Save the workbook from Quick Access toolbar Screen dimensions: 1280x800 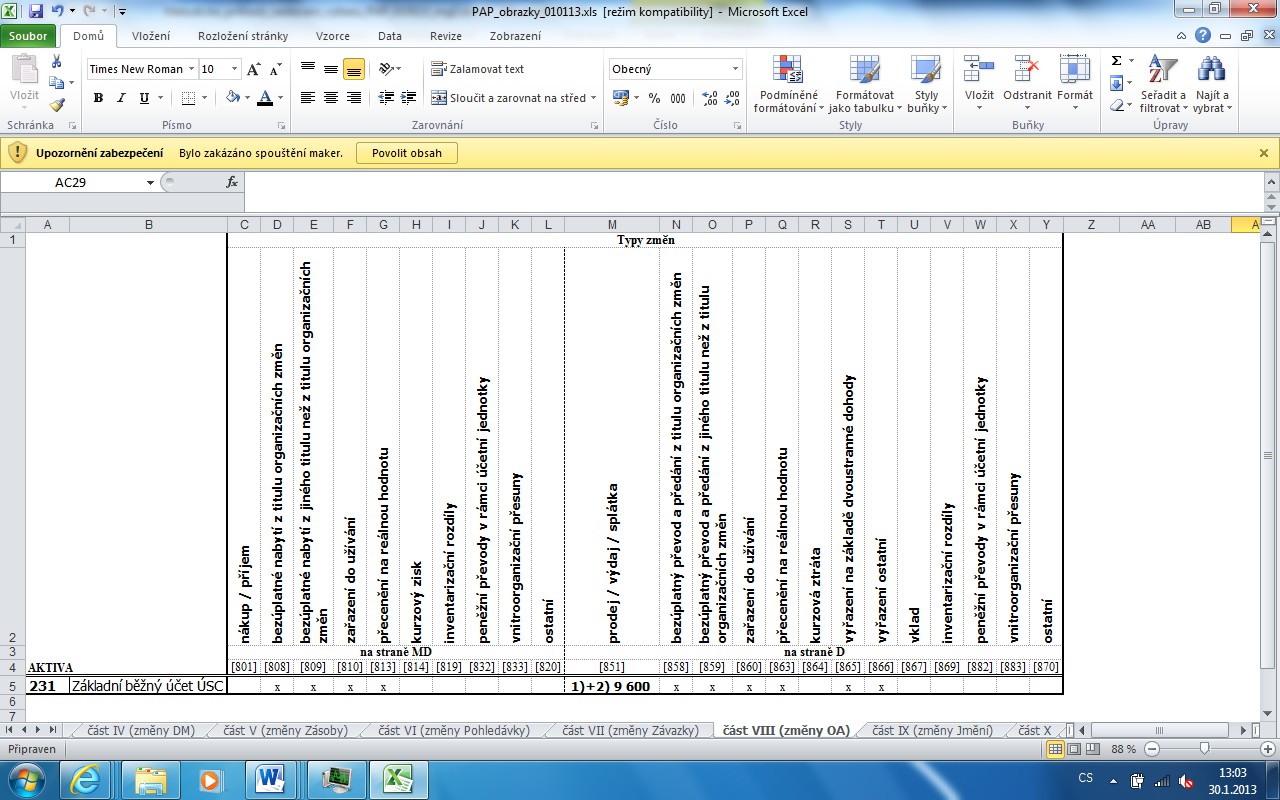(x=36, y=12)
